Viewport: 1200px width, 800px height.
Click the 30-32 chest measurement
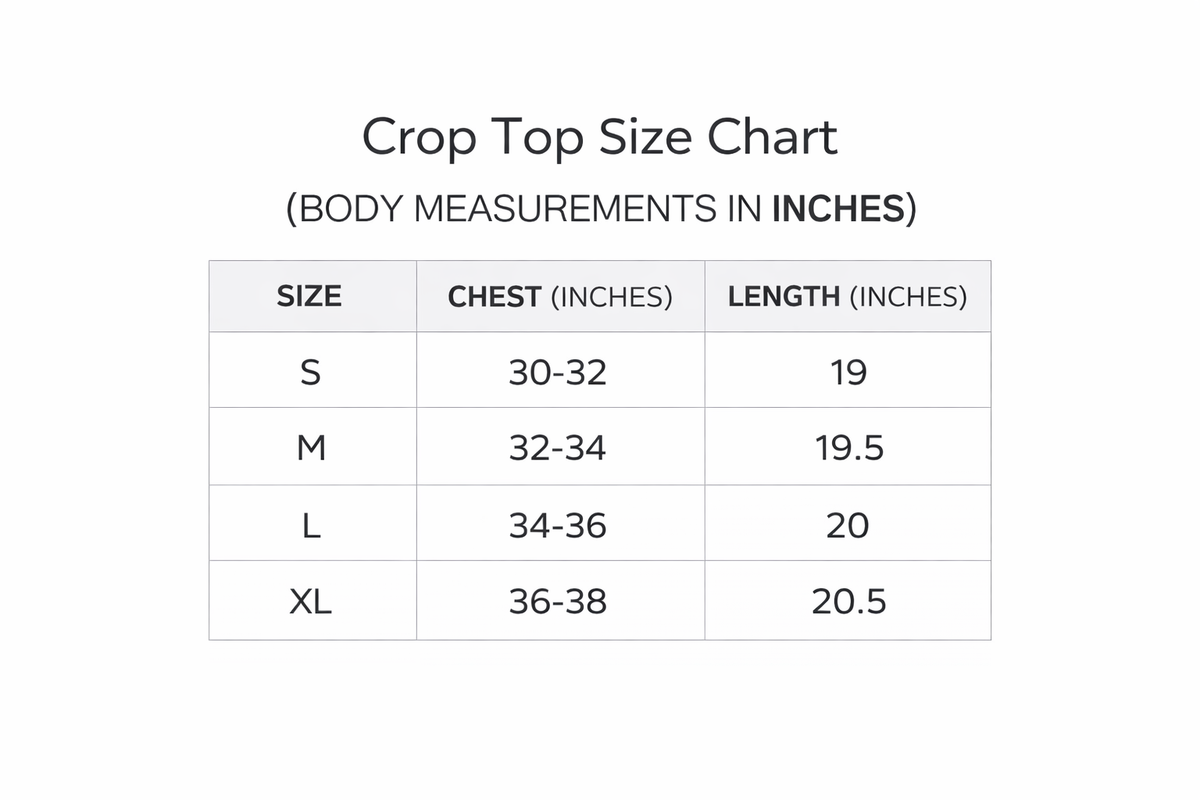tap(557, 373)
